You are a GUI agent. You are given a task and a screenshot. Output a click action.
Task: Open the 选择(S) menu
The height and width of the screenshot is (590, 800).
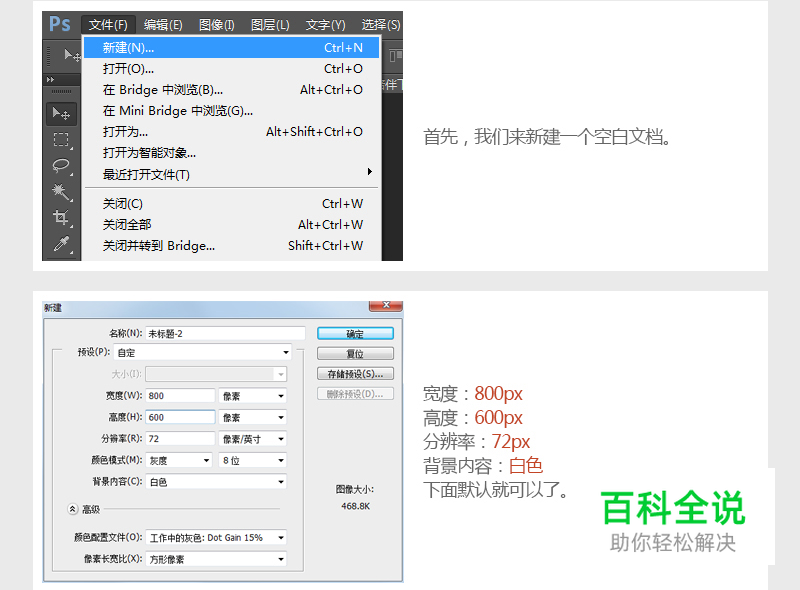(x=380, y=24)
